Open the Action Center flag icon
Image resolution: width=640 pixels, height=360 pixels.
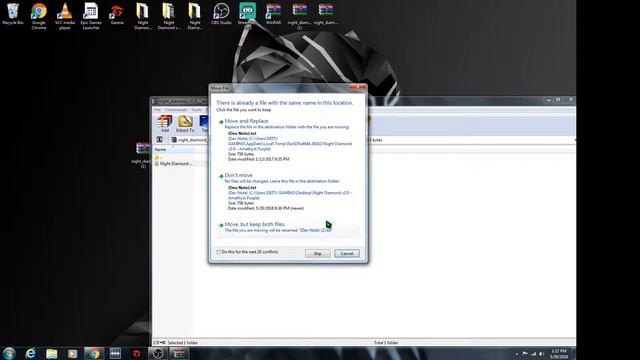[x=525, y=354]
